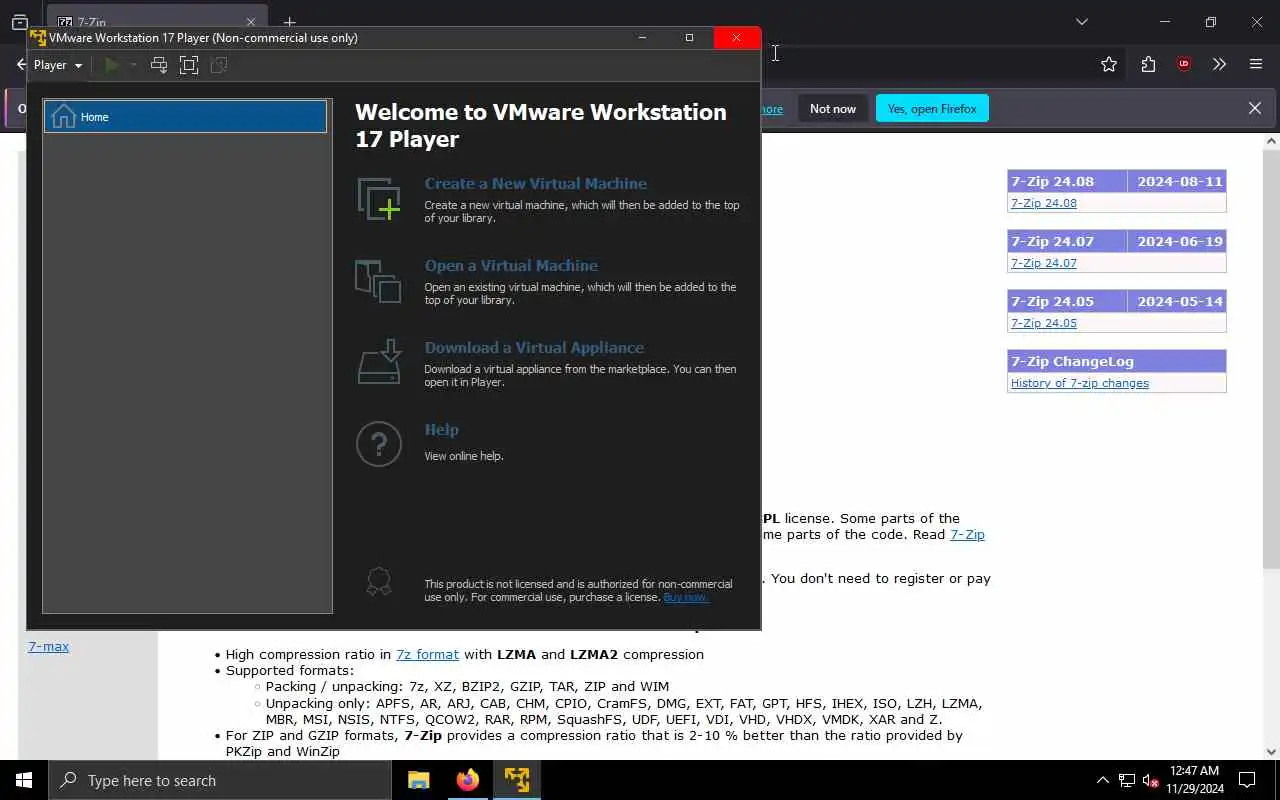
Task: Open clock showing 12:47 AM
Action: point(1193,780)
